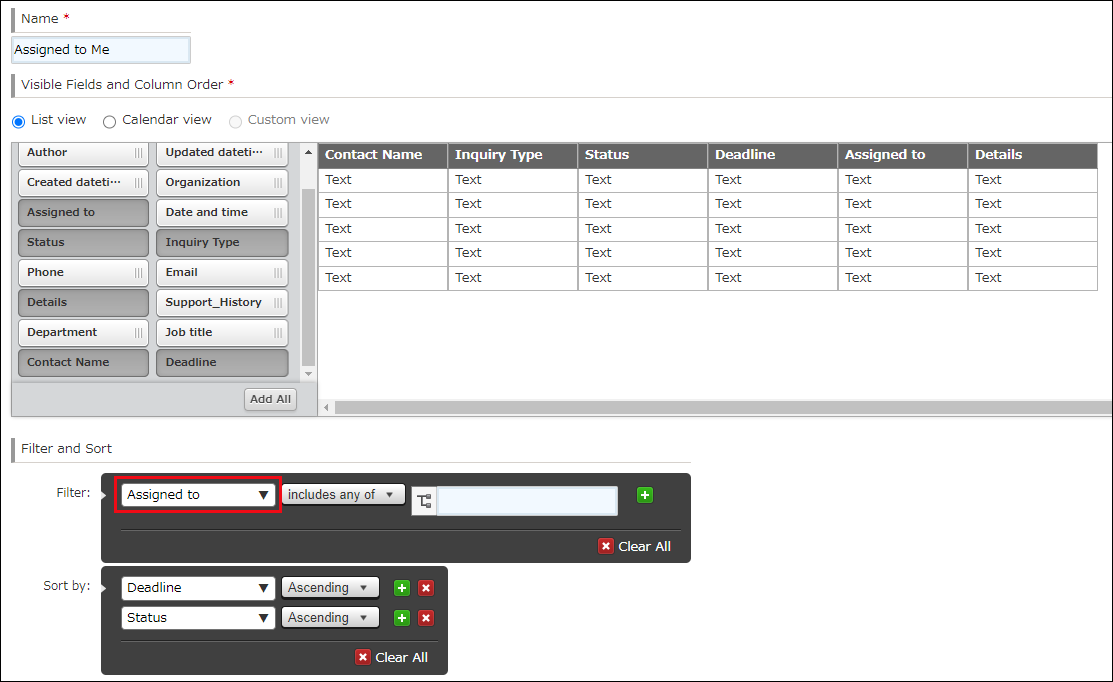Image resolution: width=1113 pixels, height=682 pixels.
Task: Choose the Custom view option
Action: (x=236, y=121)
